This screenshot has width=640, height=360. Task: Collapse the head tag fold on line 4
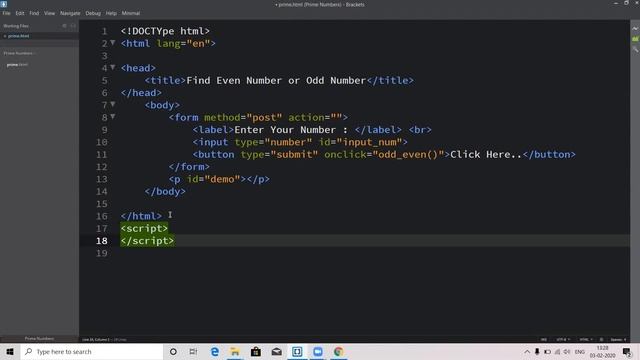tap(113, 67)
